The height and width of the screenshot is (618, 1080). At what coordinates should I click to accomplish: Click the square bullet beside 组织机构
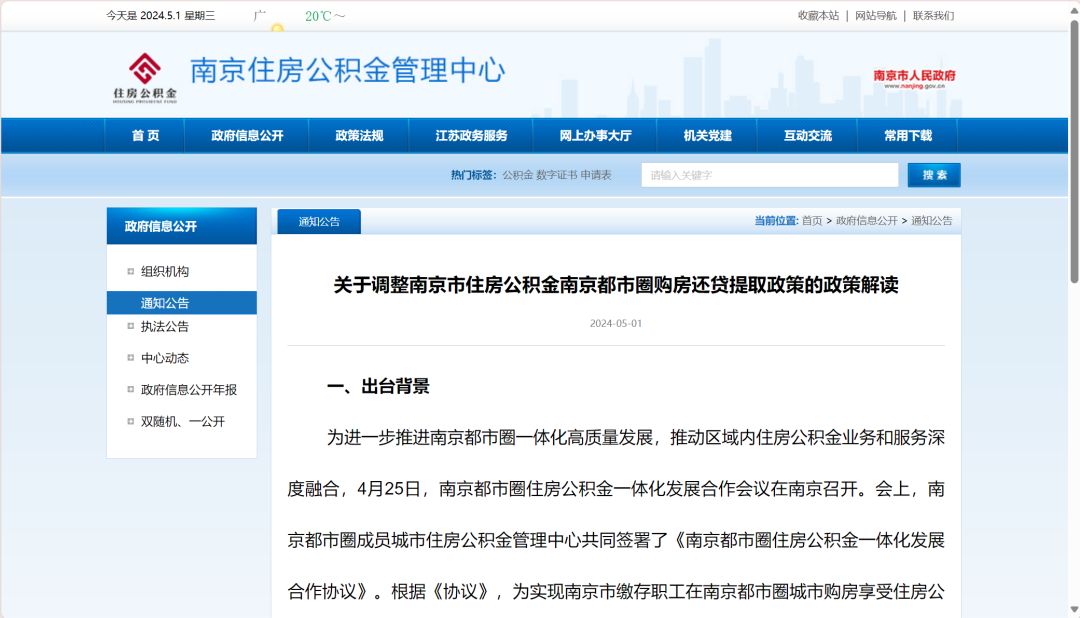(130, 271)
